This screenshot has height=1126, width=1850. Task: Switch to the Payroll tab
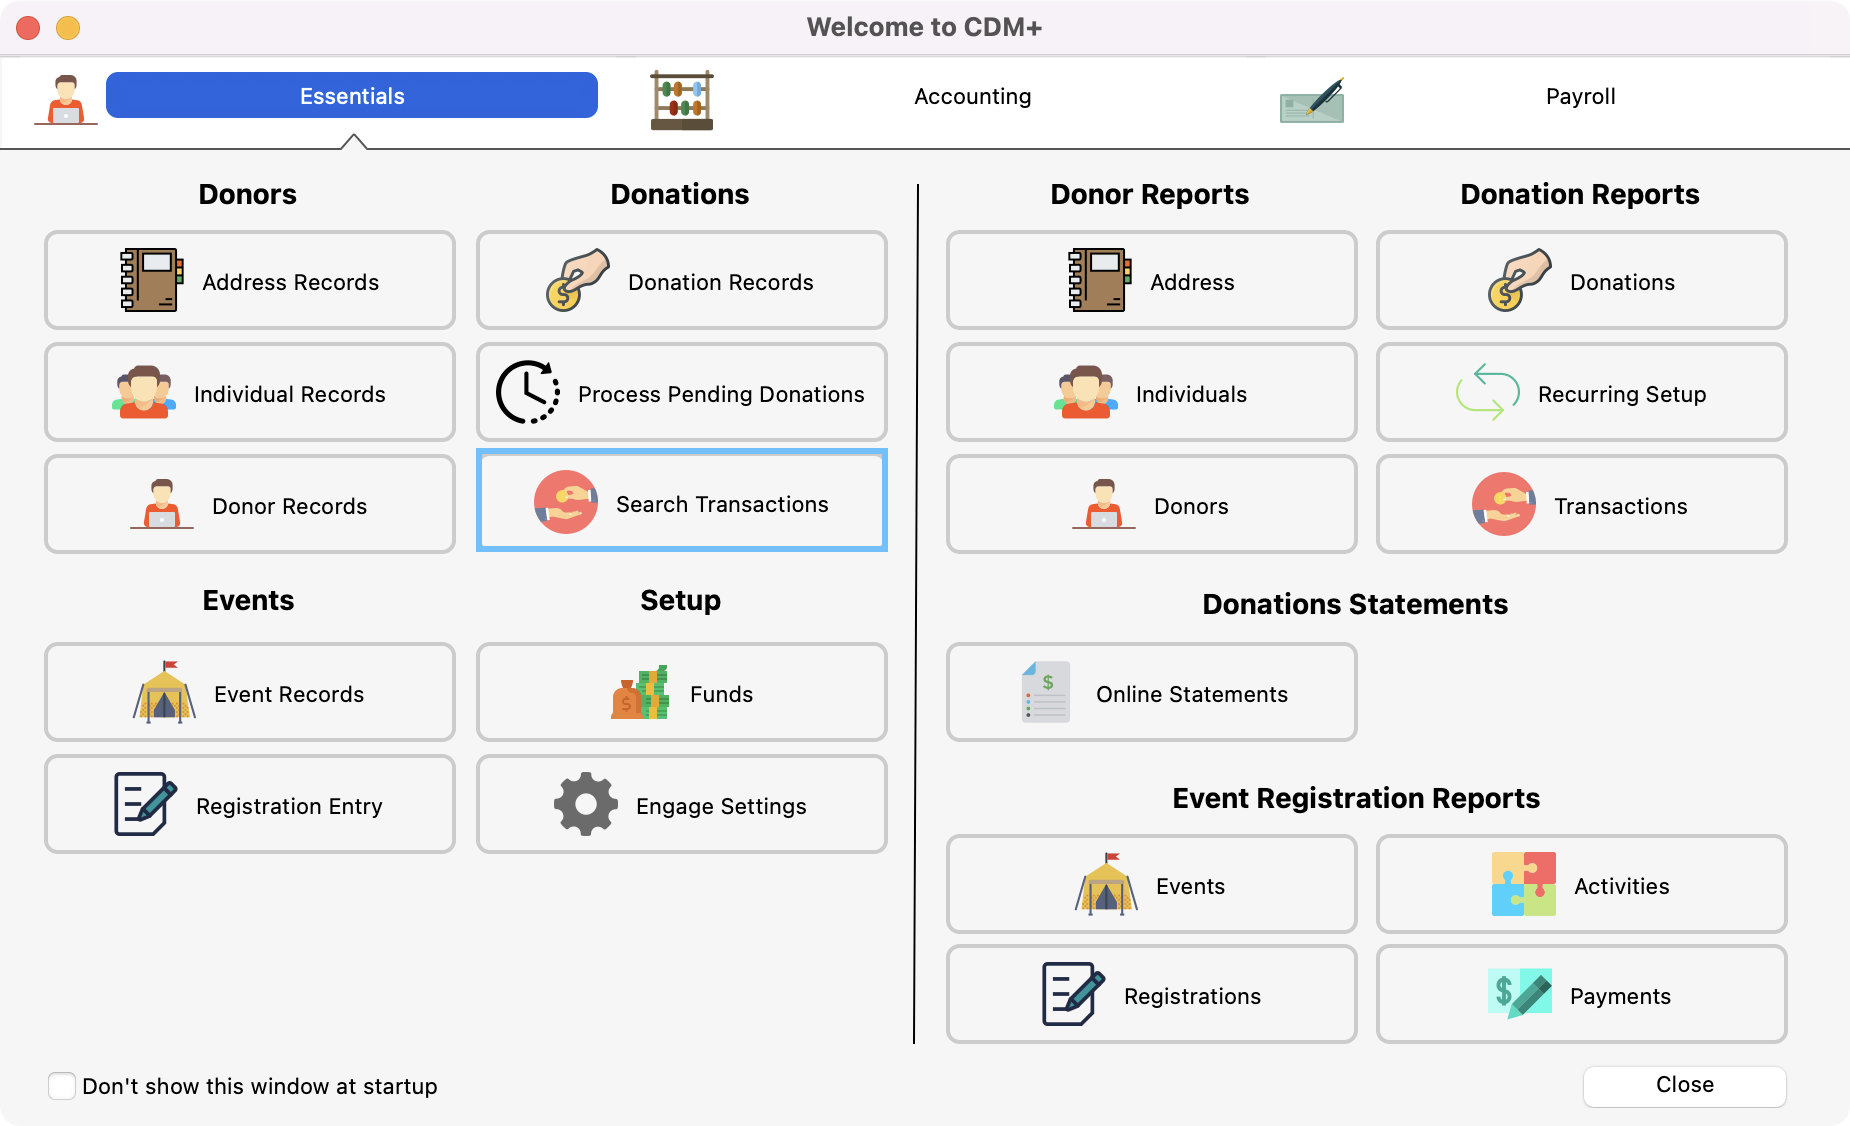[x=1580, y=97]
